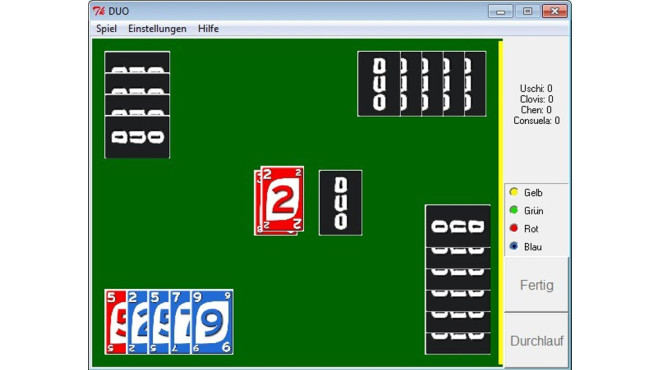The image size is (658, 370).
Task: Click the Fertig button
Action: [x=536, y=285]
